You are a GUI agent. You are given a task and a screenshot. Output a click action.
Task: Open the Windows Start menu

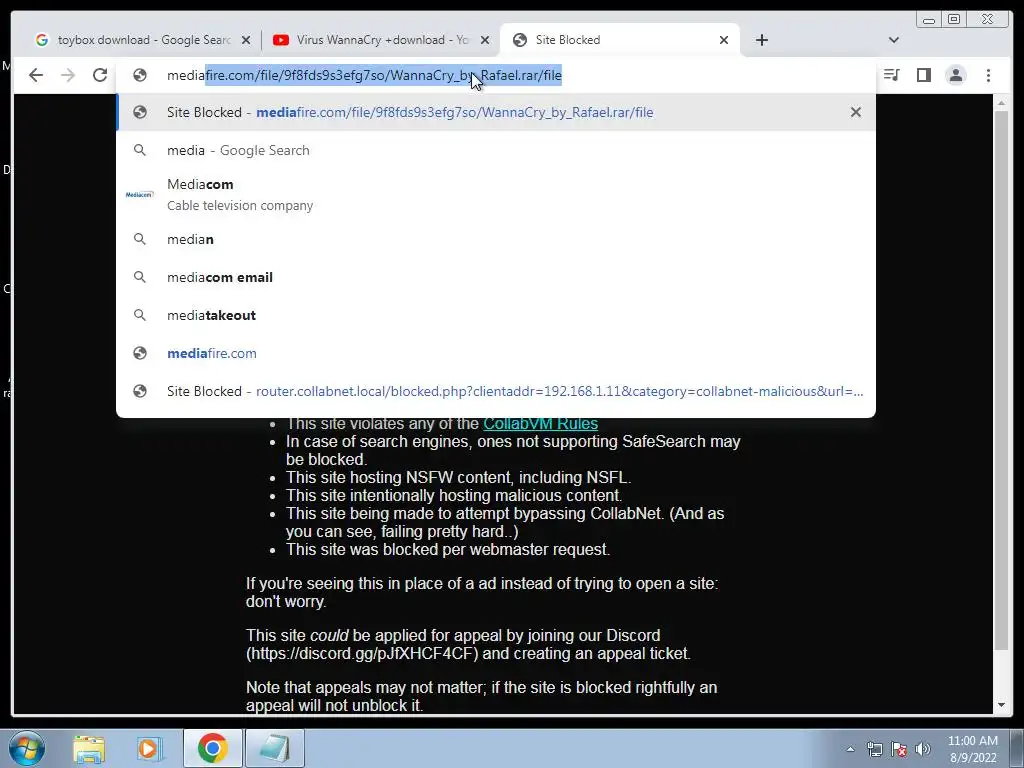coord(27,748)
